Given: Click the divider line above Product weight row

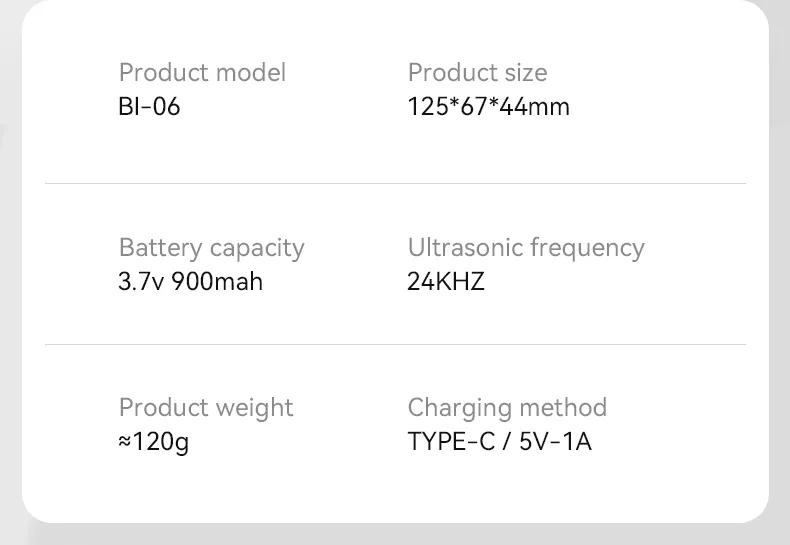Looking at the screenshot, I should pos(395,345).
